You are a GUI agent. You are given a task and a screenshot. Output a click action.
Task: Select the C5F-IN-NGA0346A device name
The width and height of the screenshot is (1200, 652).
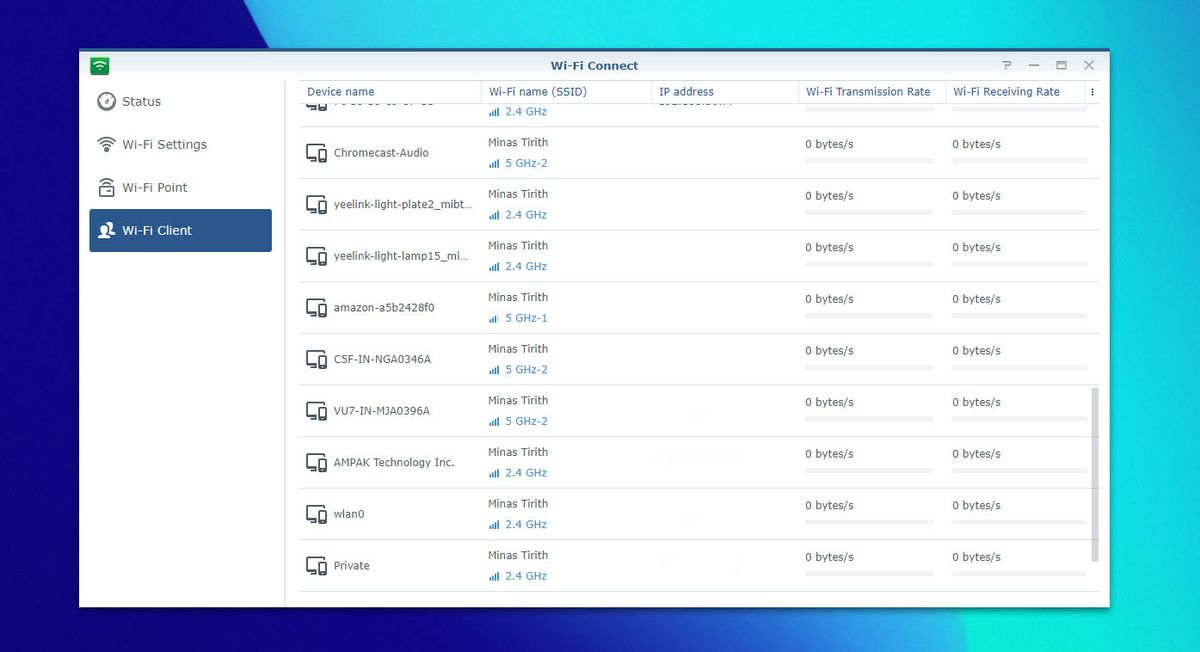(382, 360)
